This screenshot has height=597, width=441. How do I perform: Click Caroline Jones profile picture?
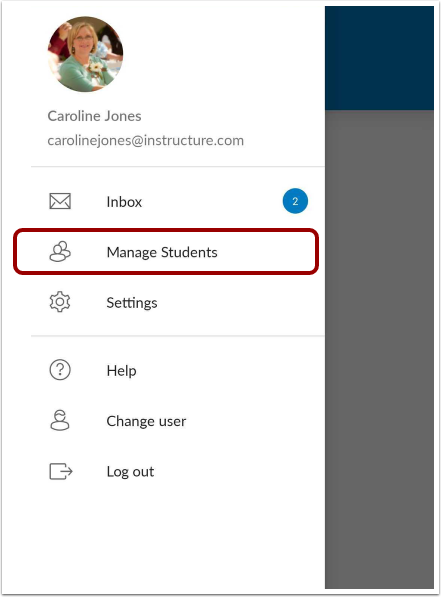pyautogui.click(x=85, y=54)
